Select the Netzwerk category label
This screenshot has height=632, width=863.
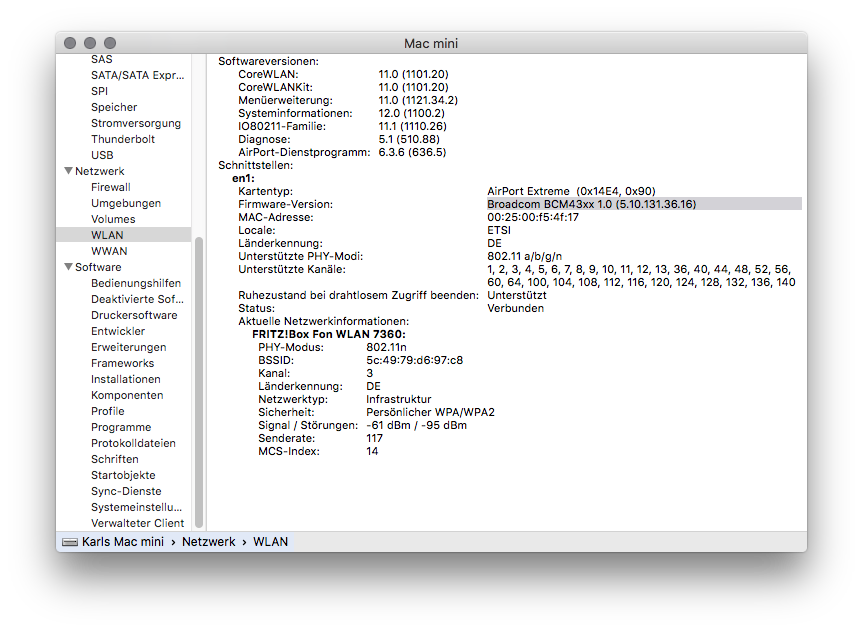click(x=100, y=171)
